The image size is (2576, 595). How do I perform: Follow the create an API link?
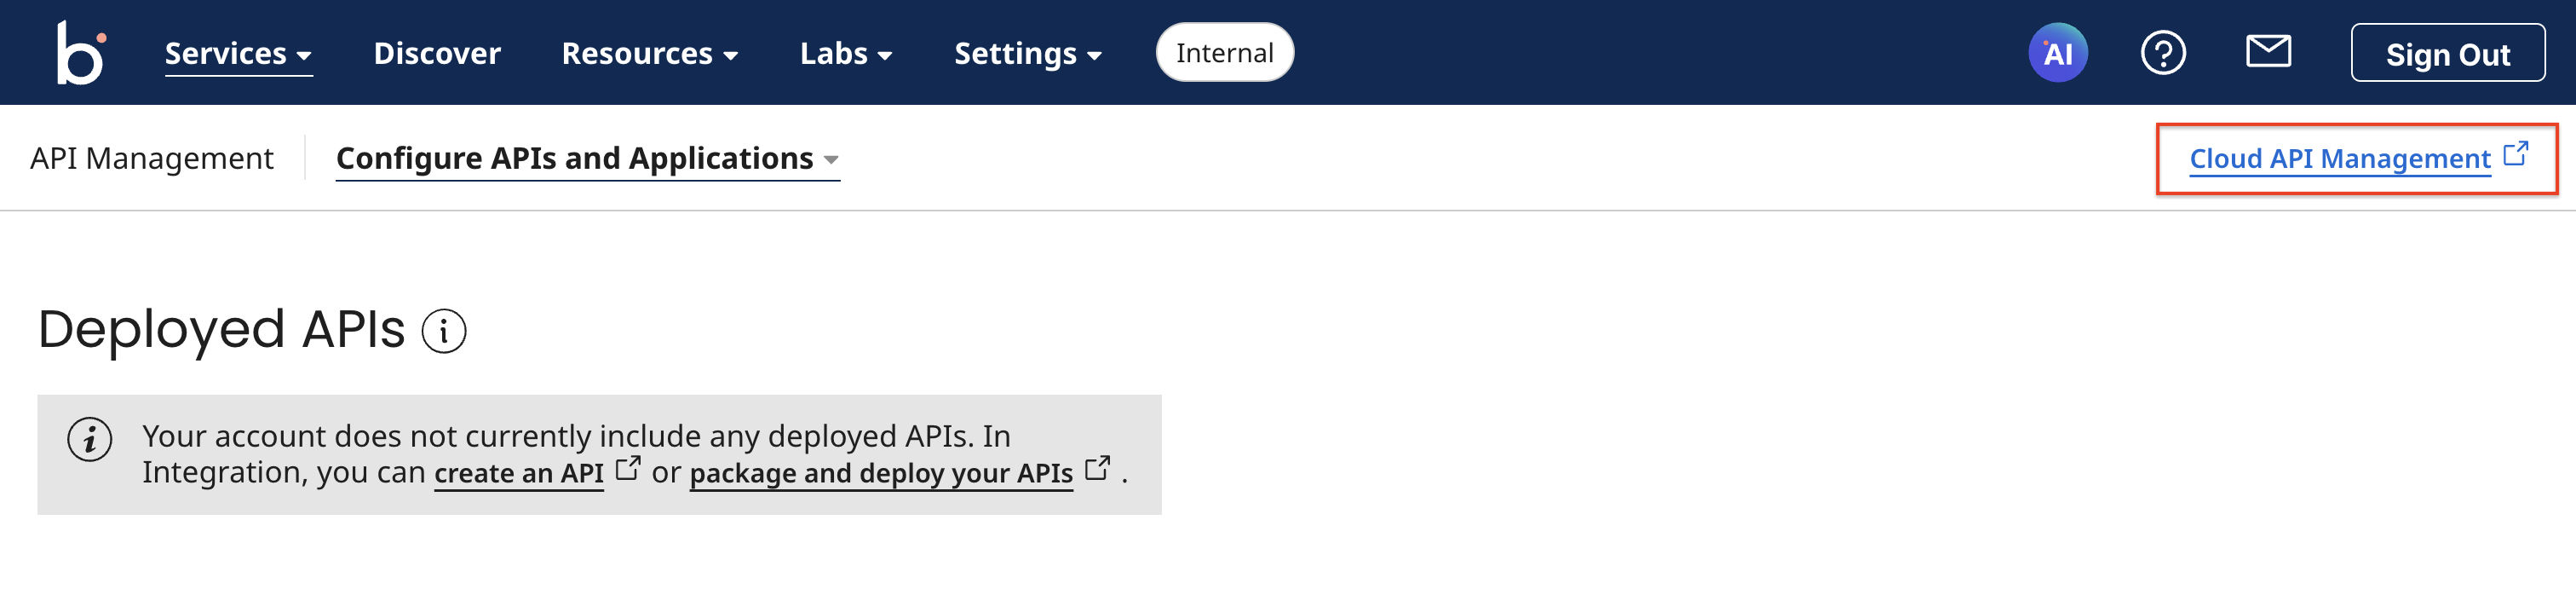pyautogui.click(x=518, y=473)
